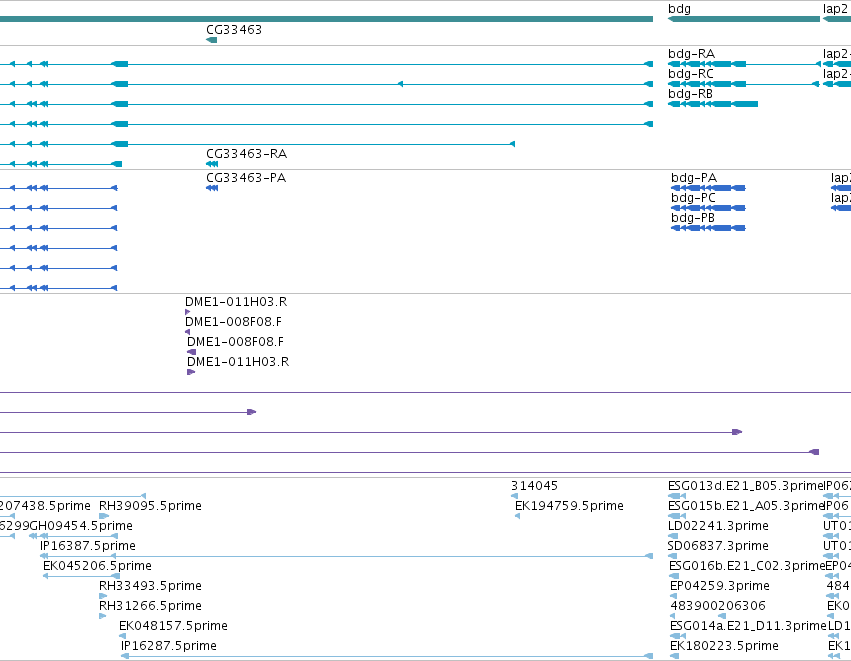Click the lap2 gene label
The width and height of the screenshot is (851, 661).
tap(835, 9)
